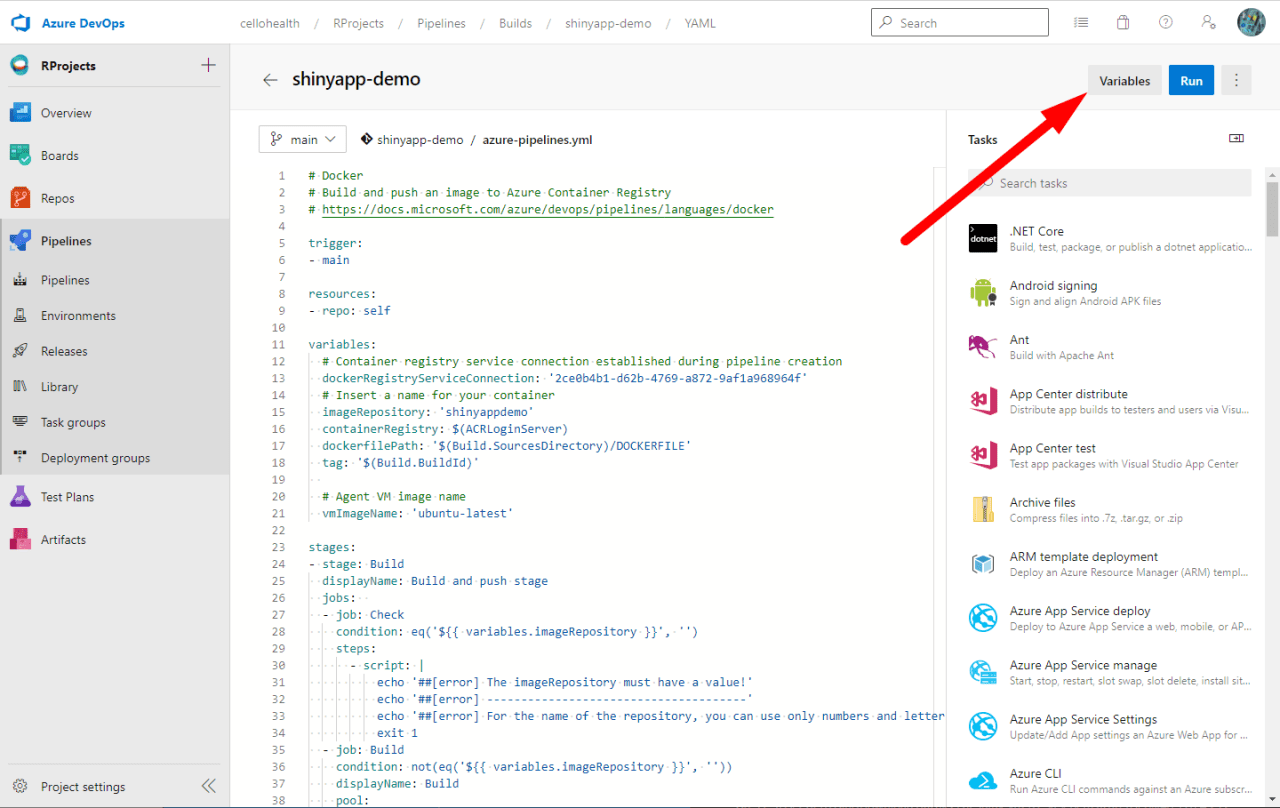Collapse the Tasks panel with its toggle icon

[1236, 138]
